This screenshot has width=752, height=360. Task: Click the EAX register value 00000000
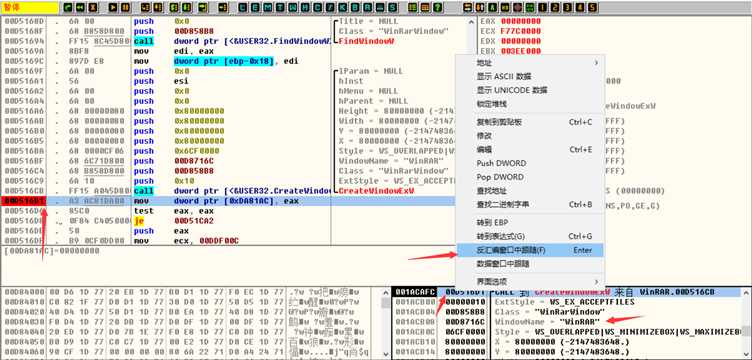pyautogui.click(x=521, y=22)
